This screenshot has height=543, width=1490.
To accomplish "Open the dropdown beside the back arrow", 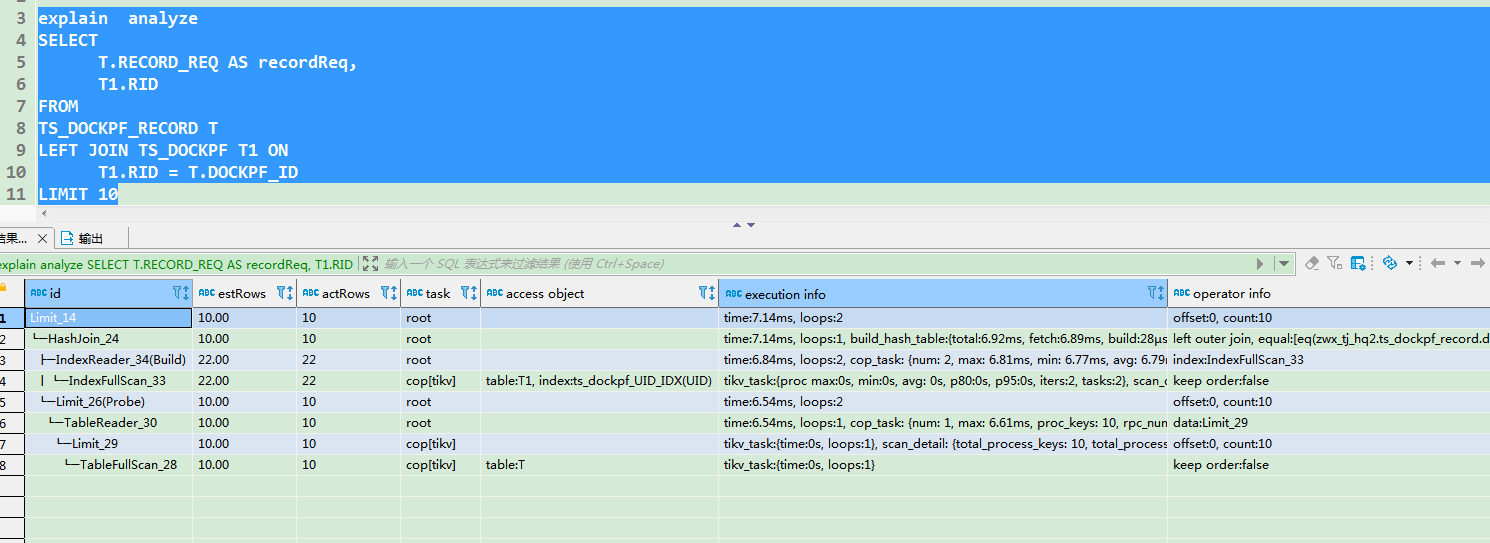I will coord(1457,264).
